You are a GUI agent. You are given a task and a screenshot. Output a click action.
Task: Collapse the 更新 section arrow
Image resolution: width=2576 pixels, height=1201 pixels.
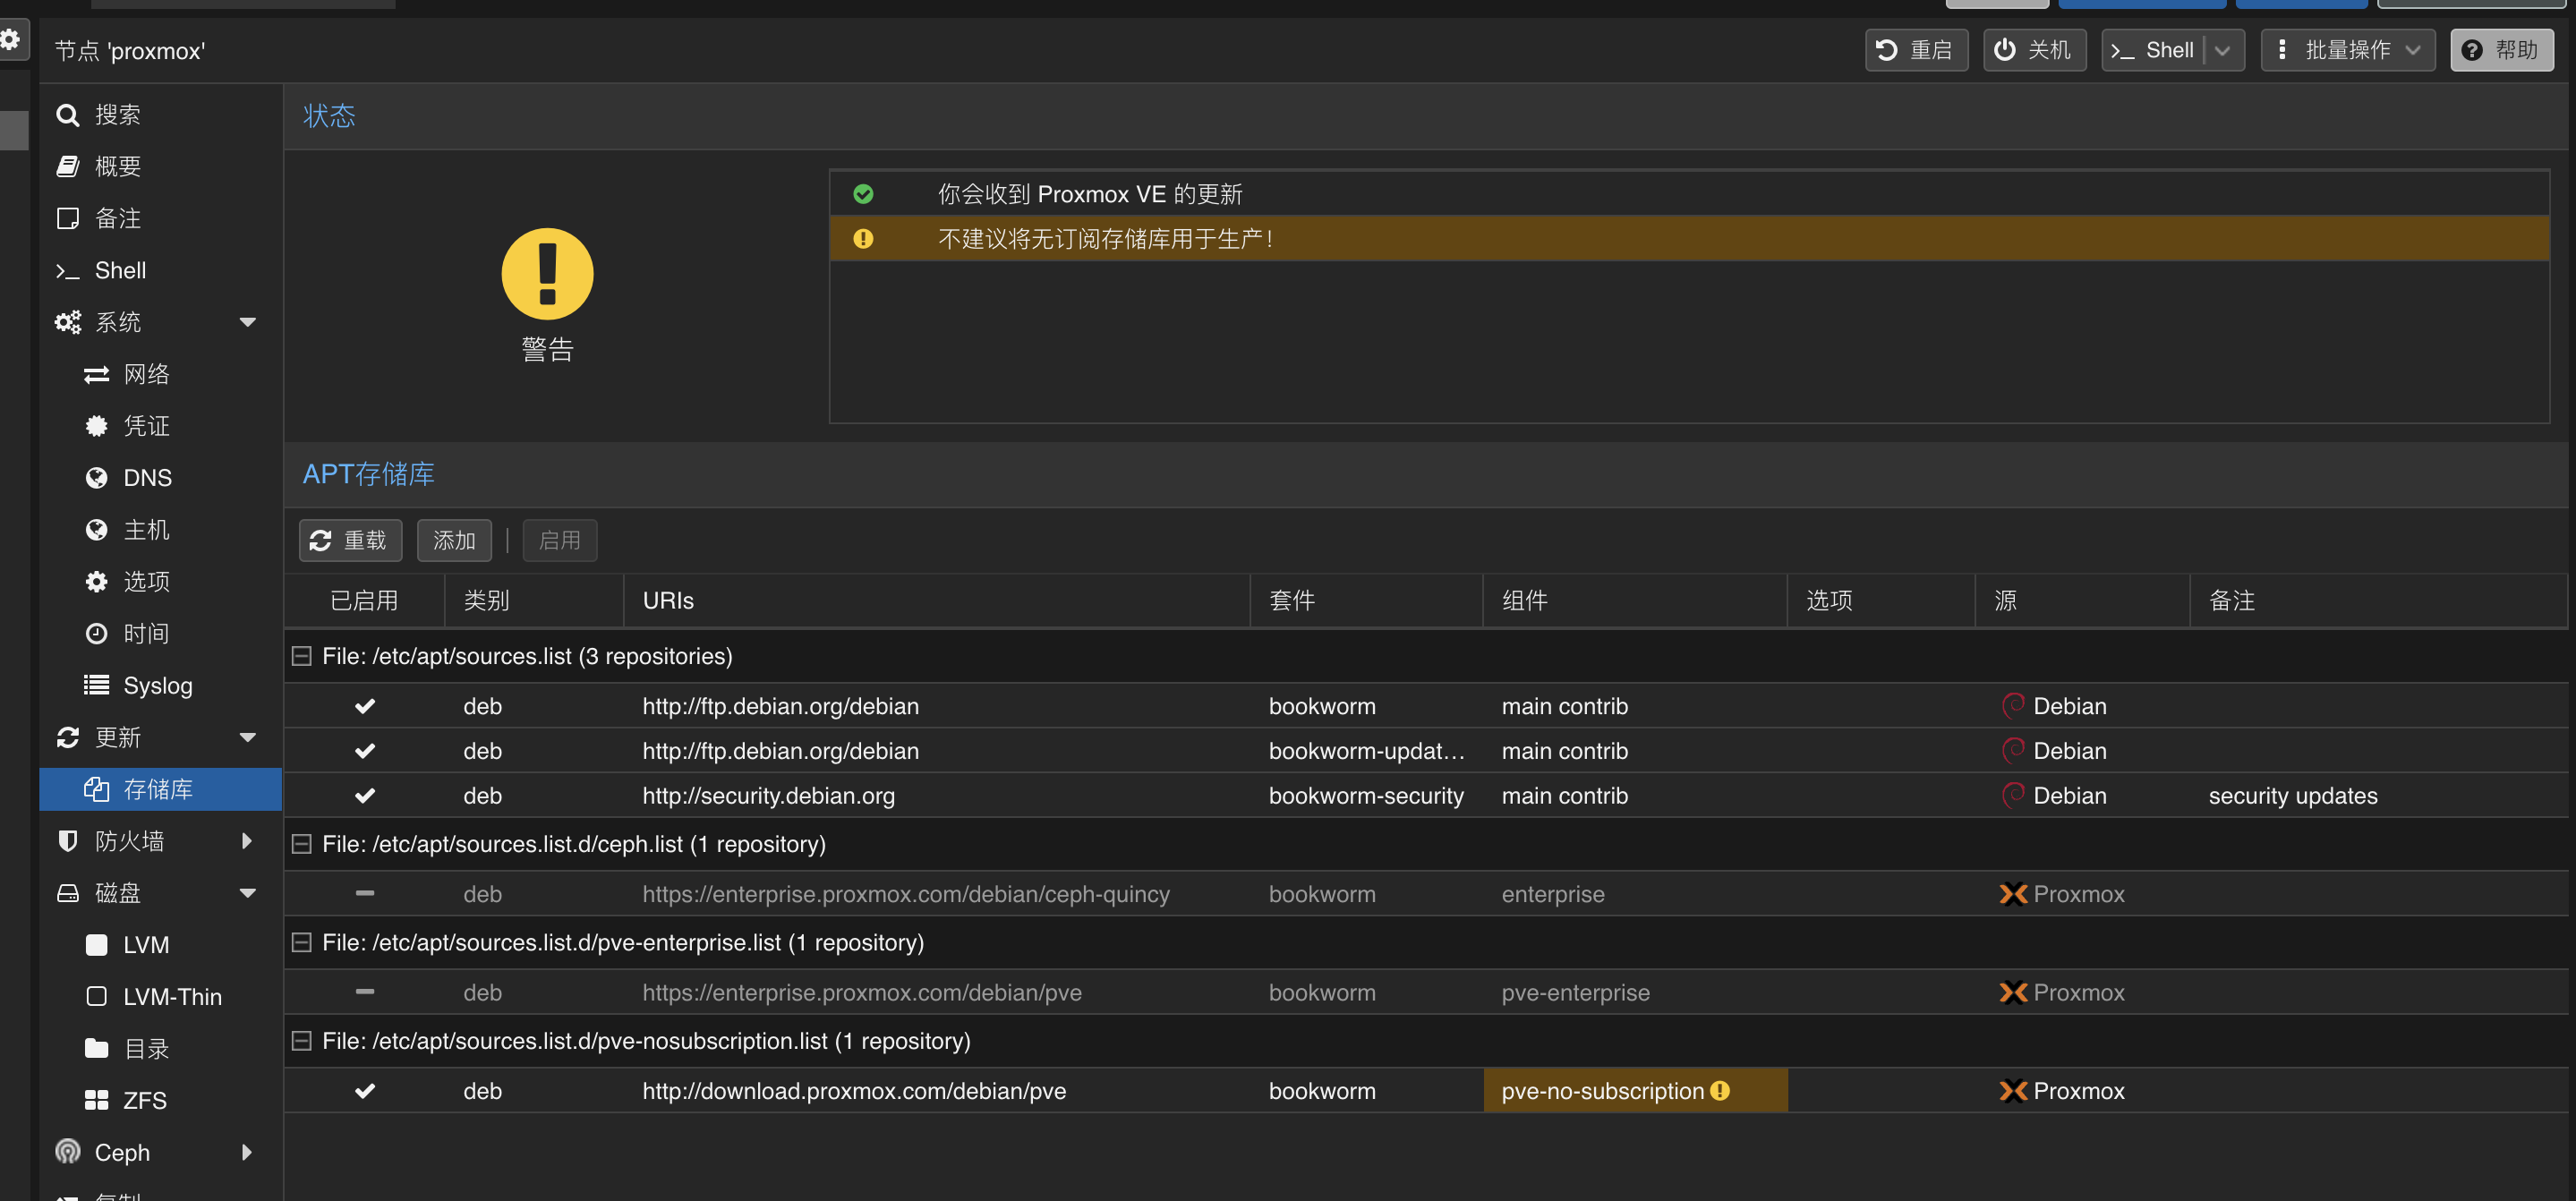pyautogui.click(x=247, y=738)
